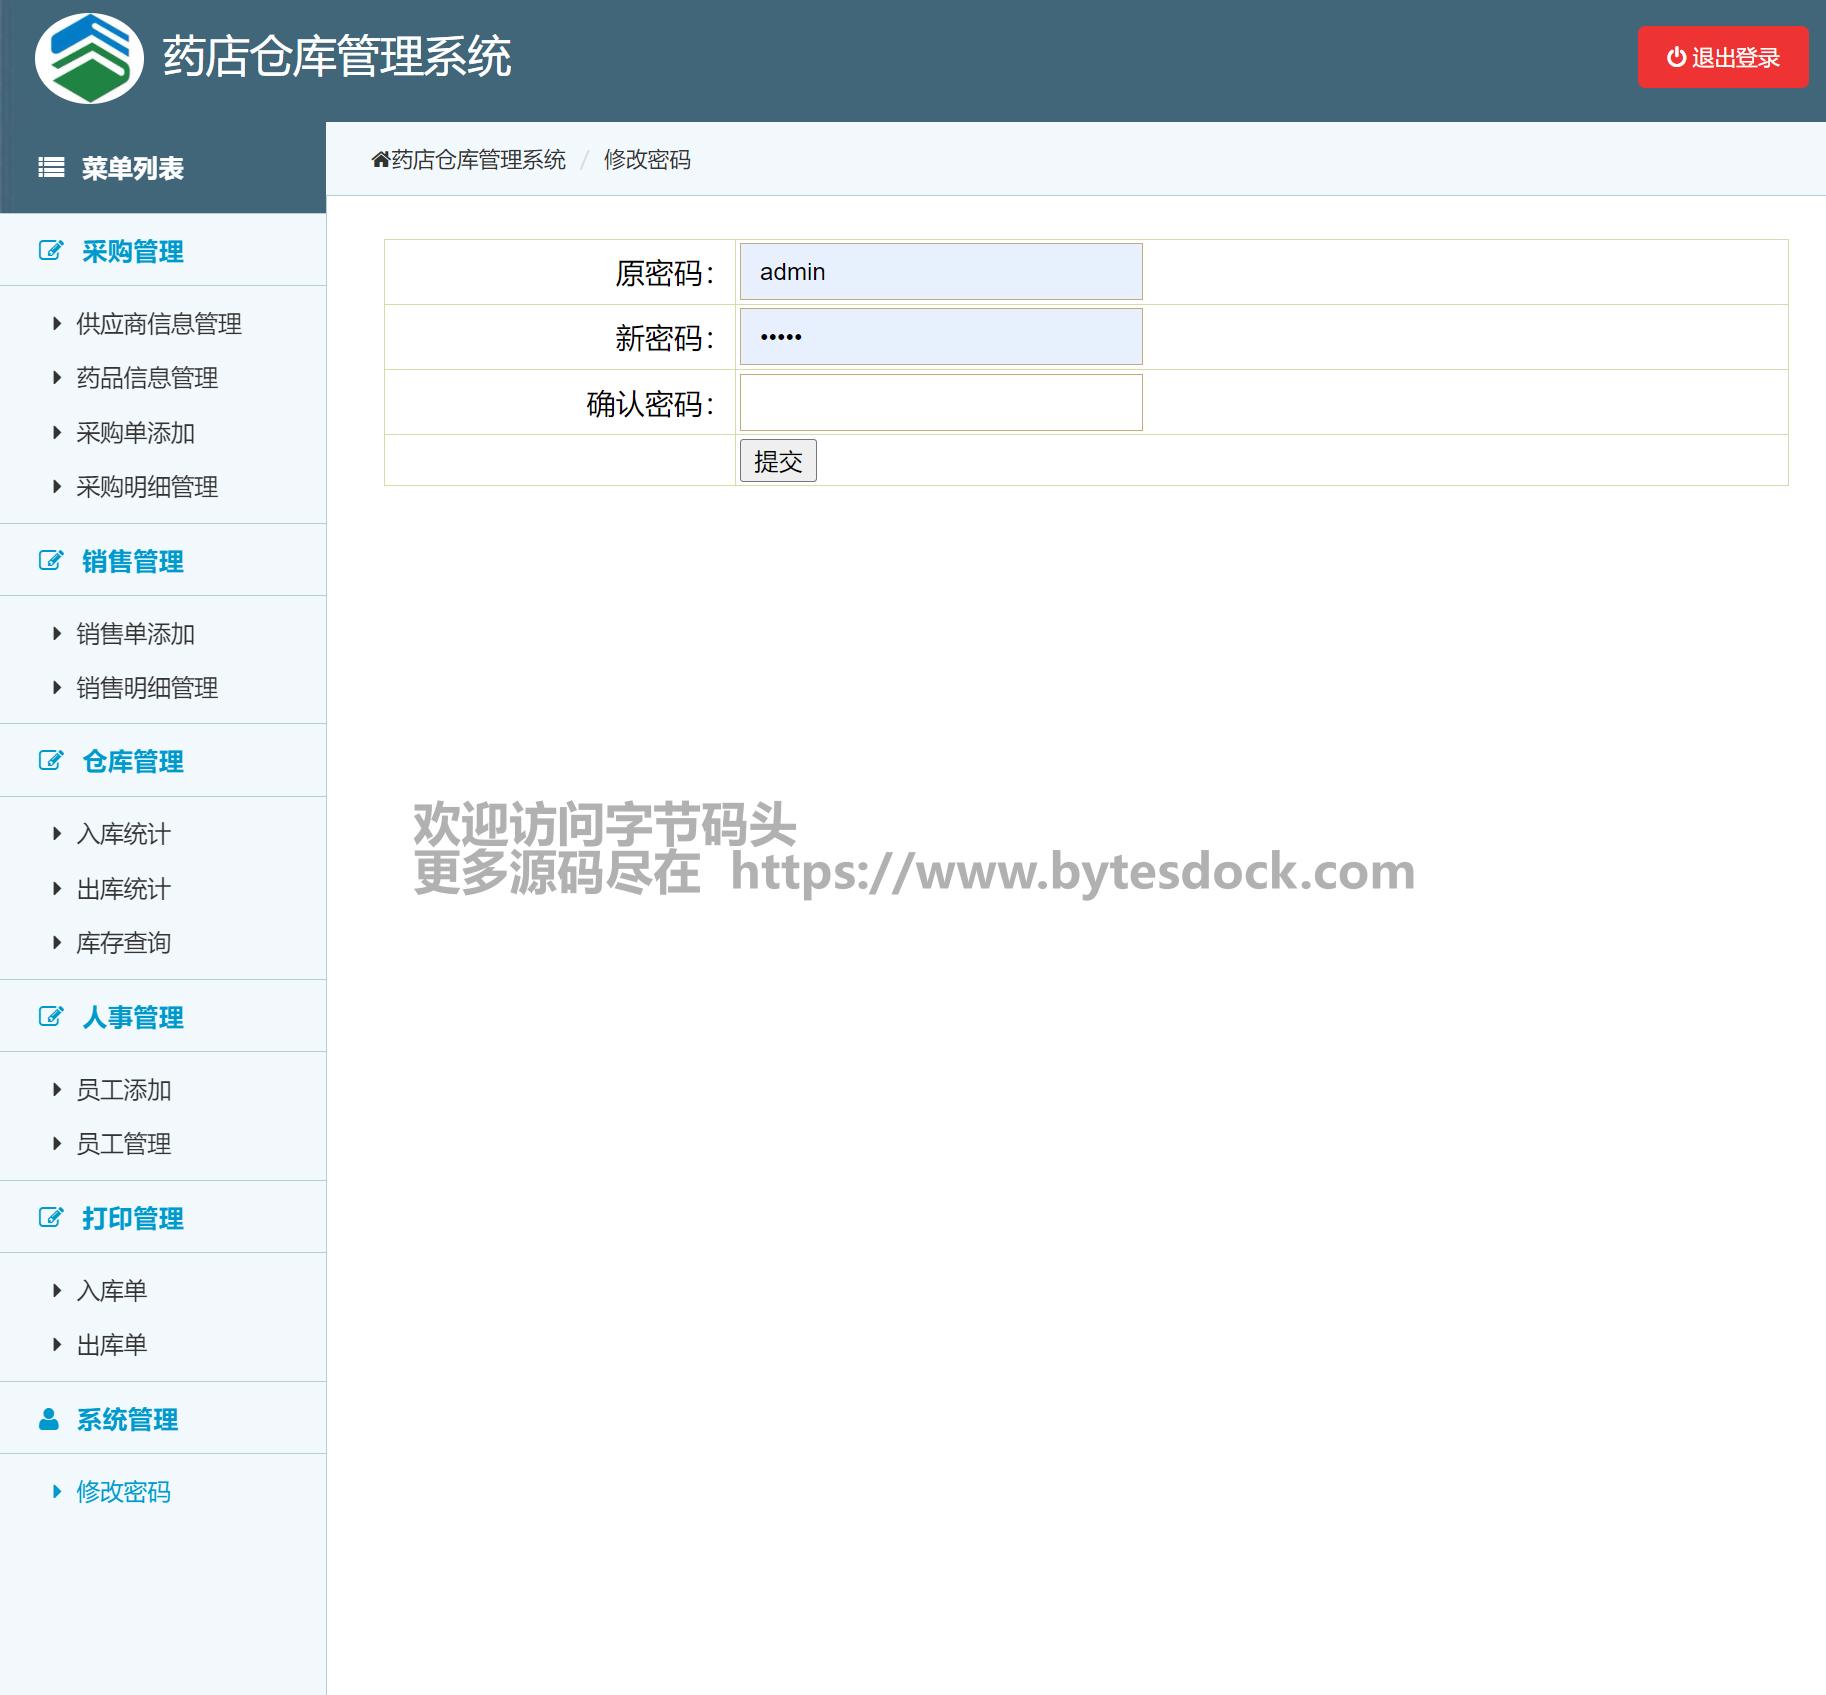1826x1695 pixels.
Task: Open 药品信息管理 menu item
Action: (147, 378)
